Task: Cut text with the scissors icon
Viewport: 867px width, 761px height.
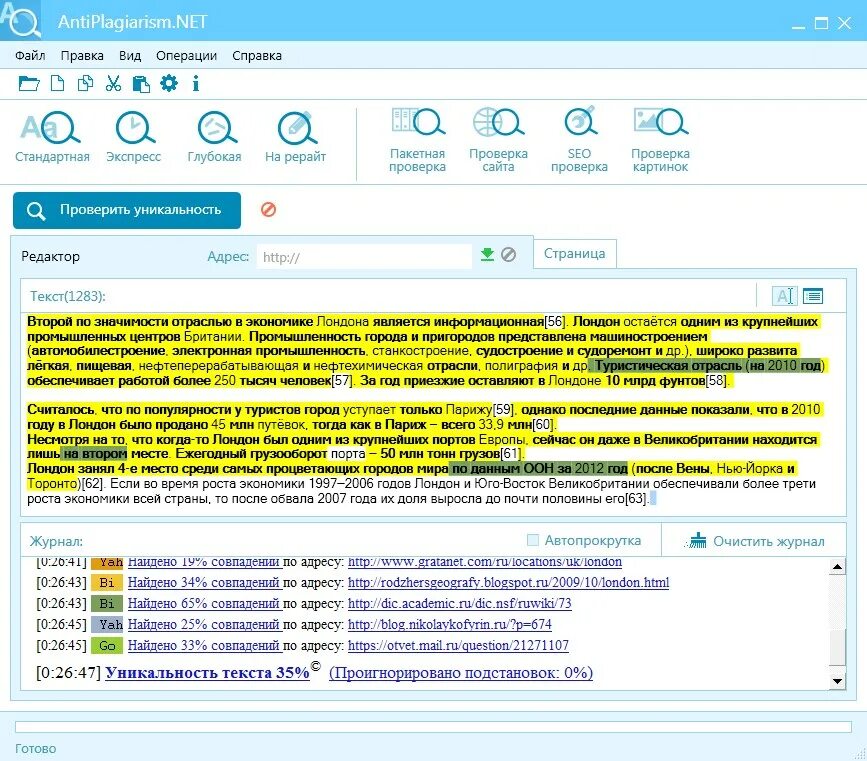Action: [113, 84]
